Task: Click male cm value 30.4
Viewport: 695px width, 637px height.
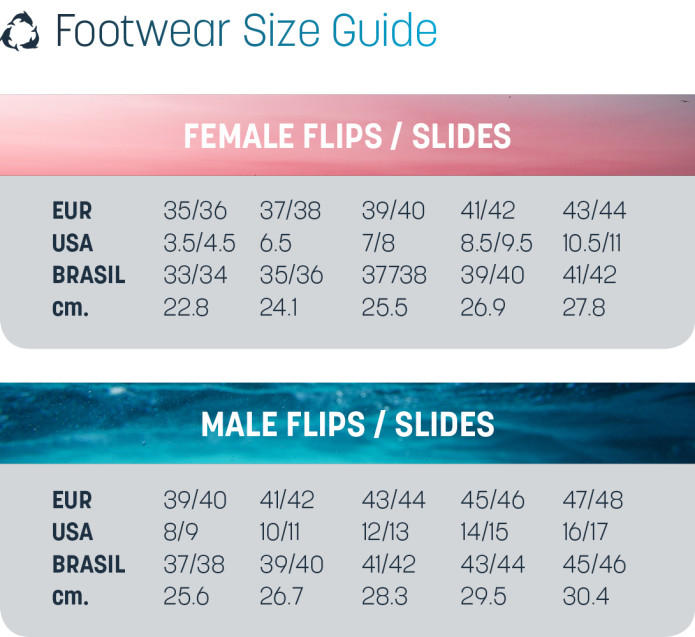Action: coord(586,597)
